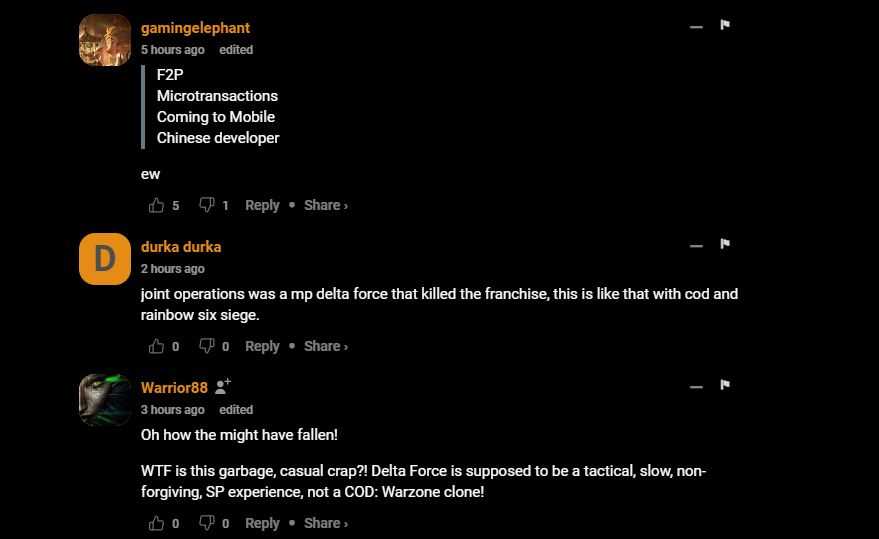Viewport: 879px width, 539px height.
Task: Downvote gamingelephant's comment
Action: click(x=207, y=205)
